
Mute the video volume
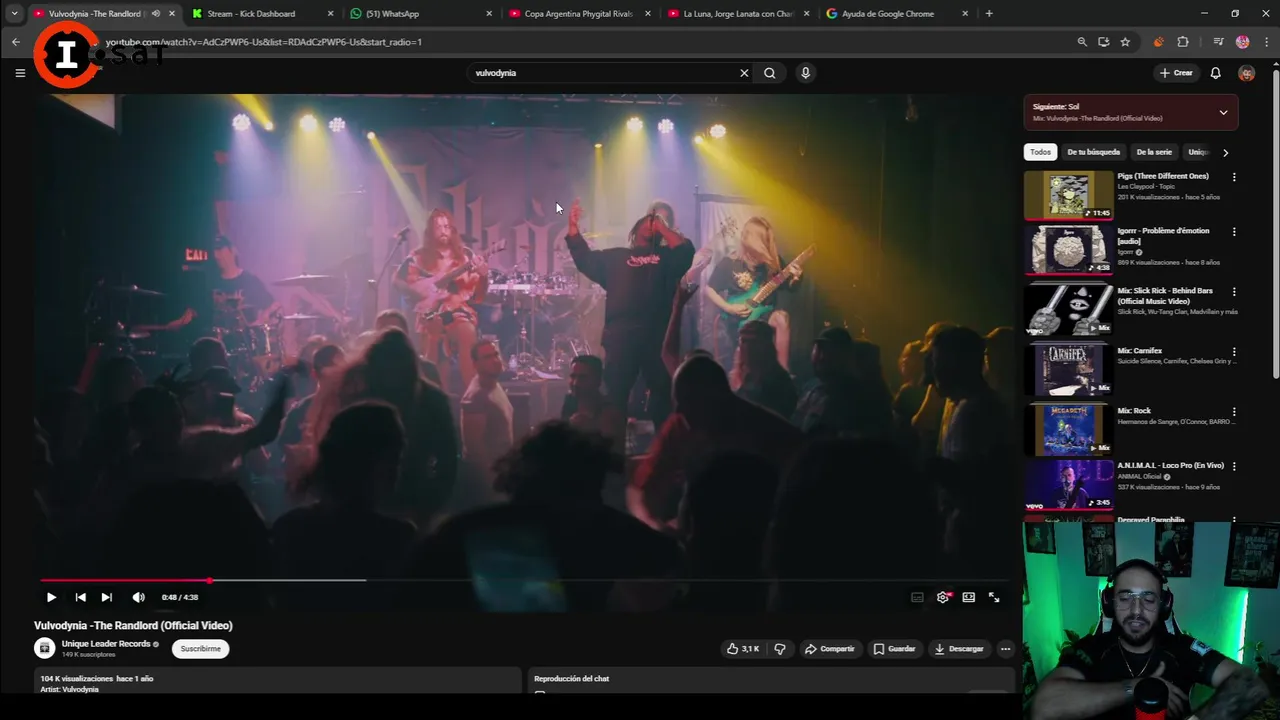[x=138, y=597]
